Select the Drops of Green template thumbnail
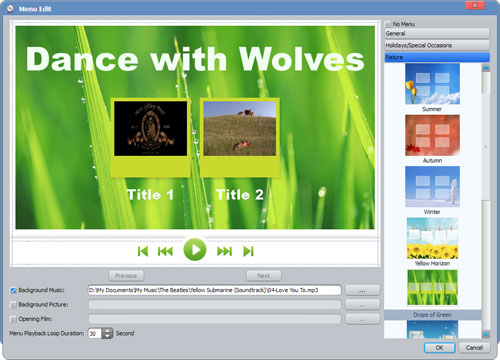Viewport: 500px width, 360px height. [x=432, y=288]
